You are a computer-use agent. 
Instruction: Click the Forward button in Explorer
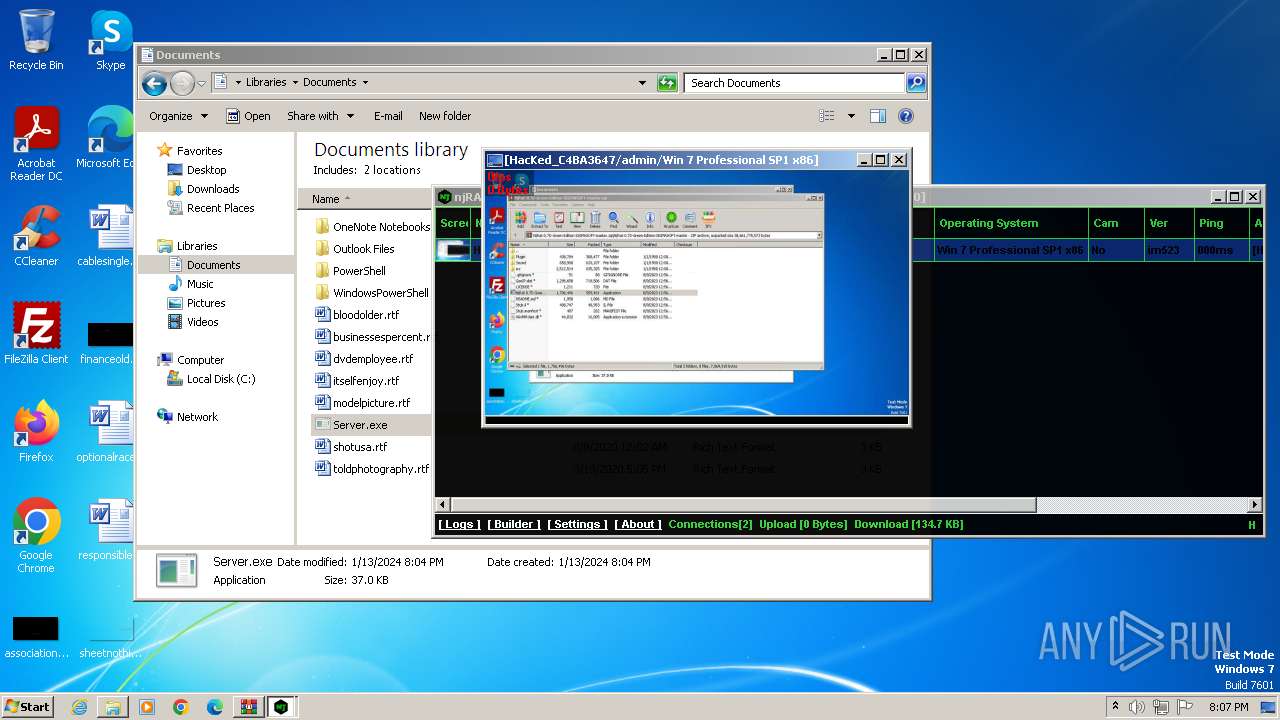pyautogui.click(x=182, y=83)
